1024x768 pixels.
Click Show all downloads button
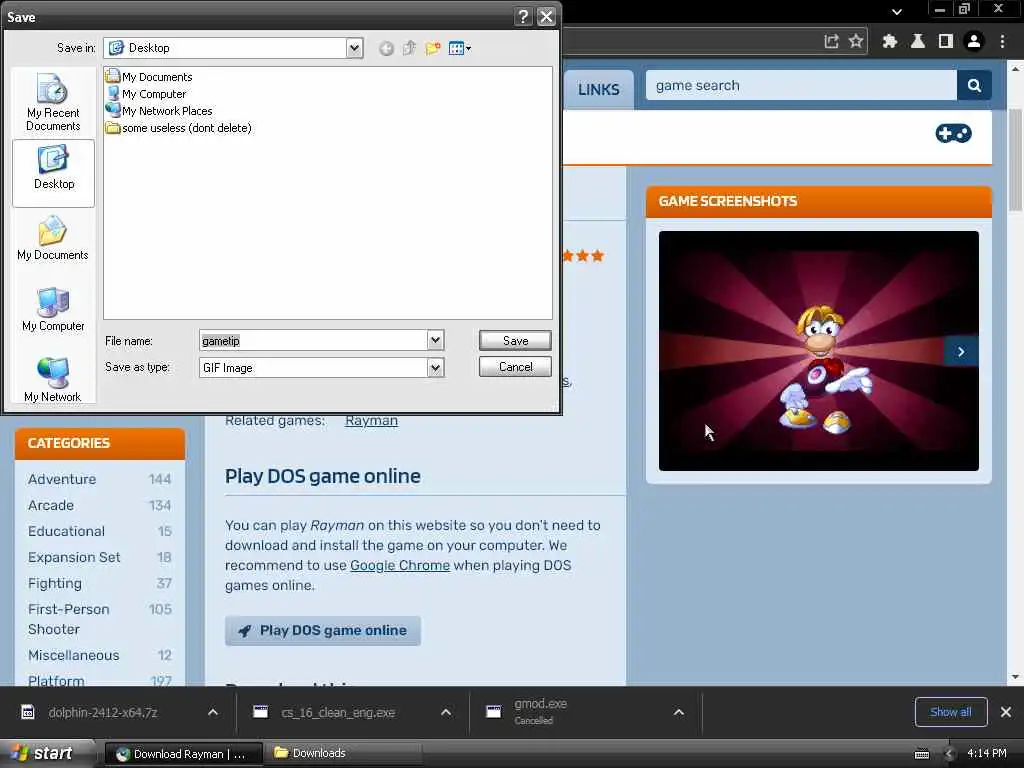tap(950, 712)
